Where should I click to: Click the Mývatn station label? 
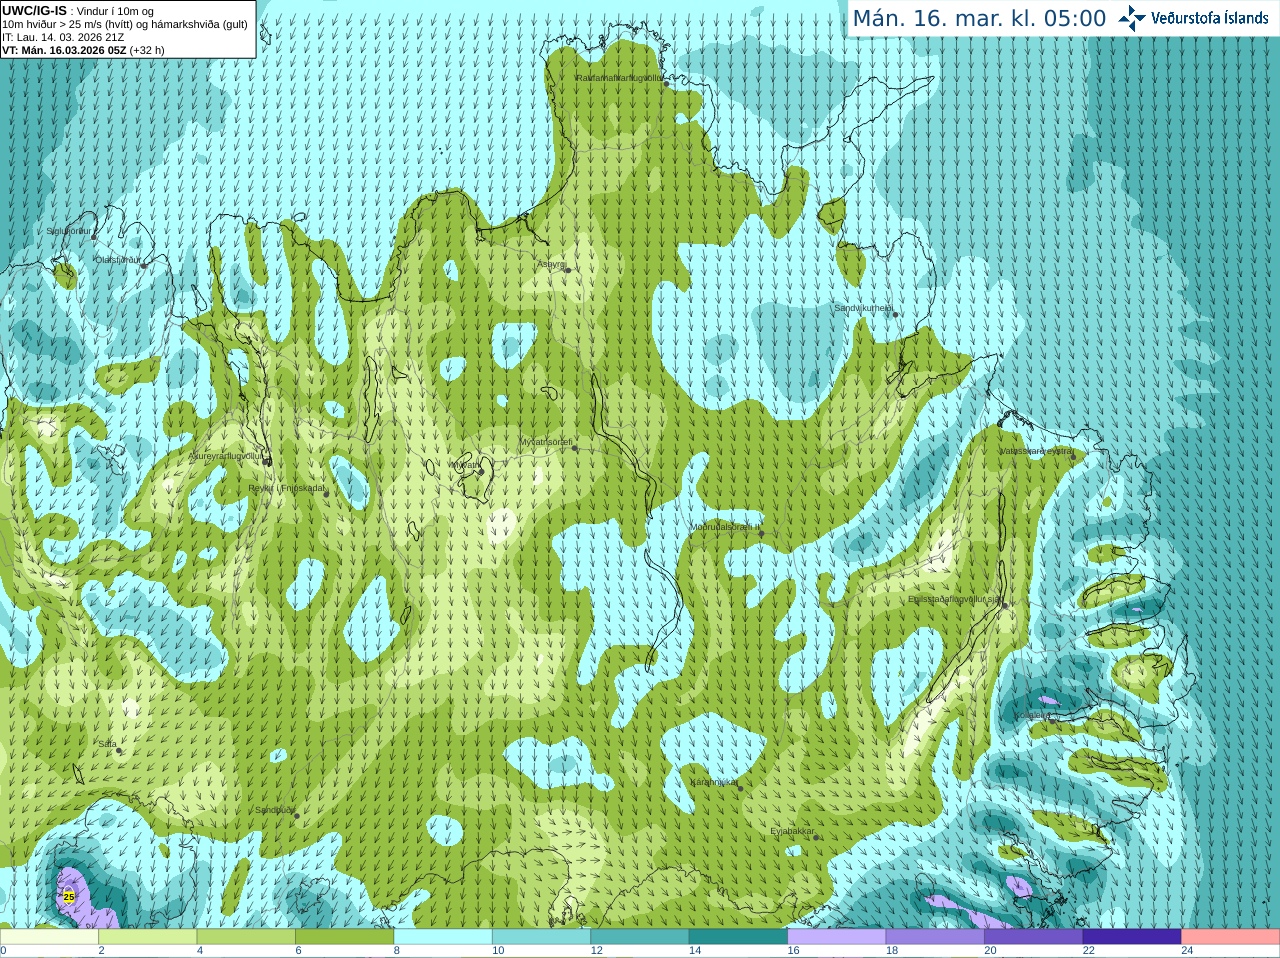click(x=464, y=465)
